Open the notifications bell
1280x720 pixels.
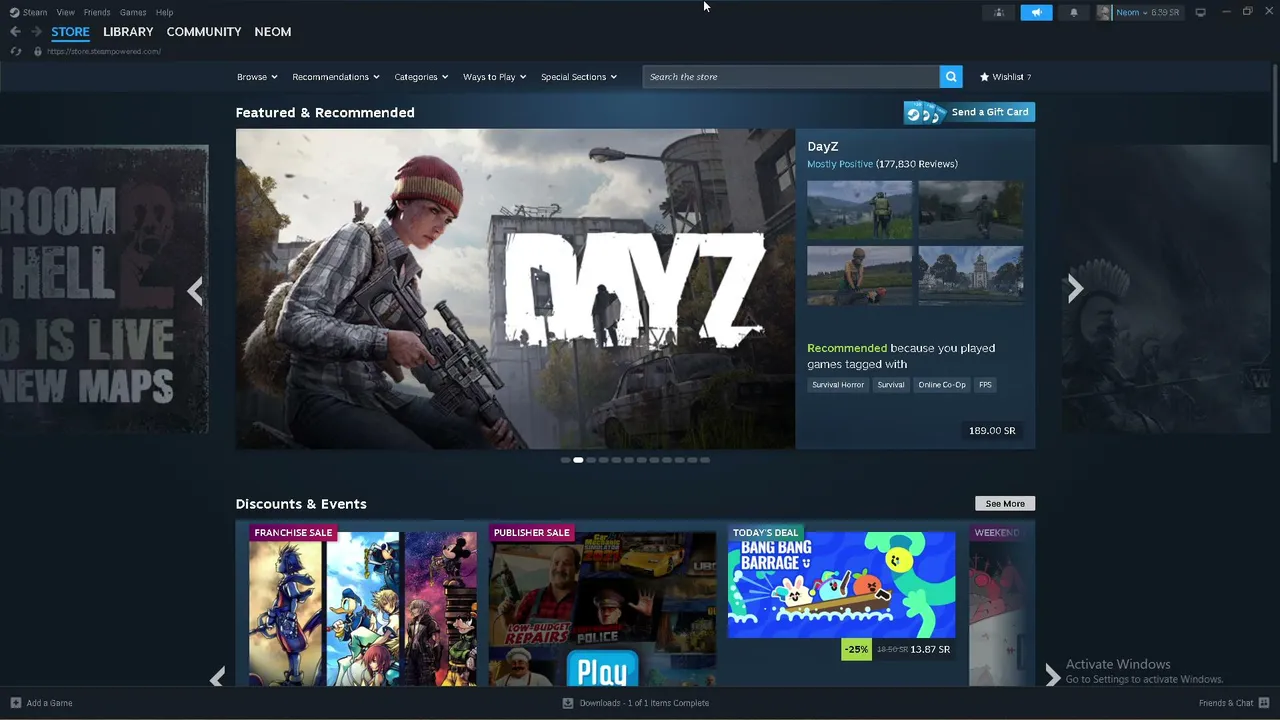(1074, 12)
